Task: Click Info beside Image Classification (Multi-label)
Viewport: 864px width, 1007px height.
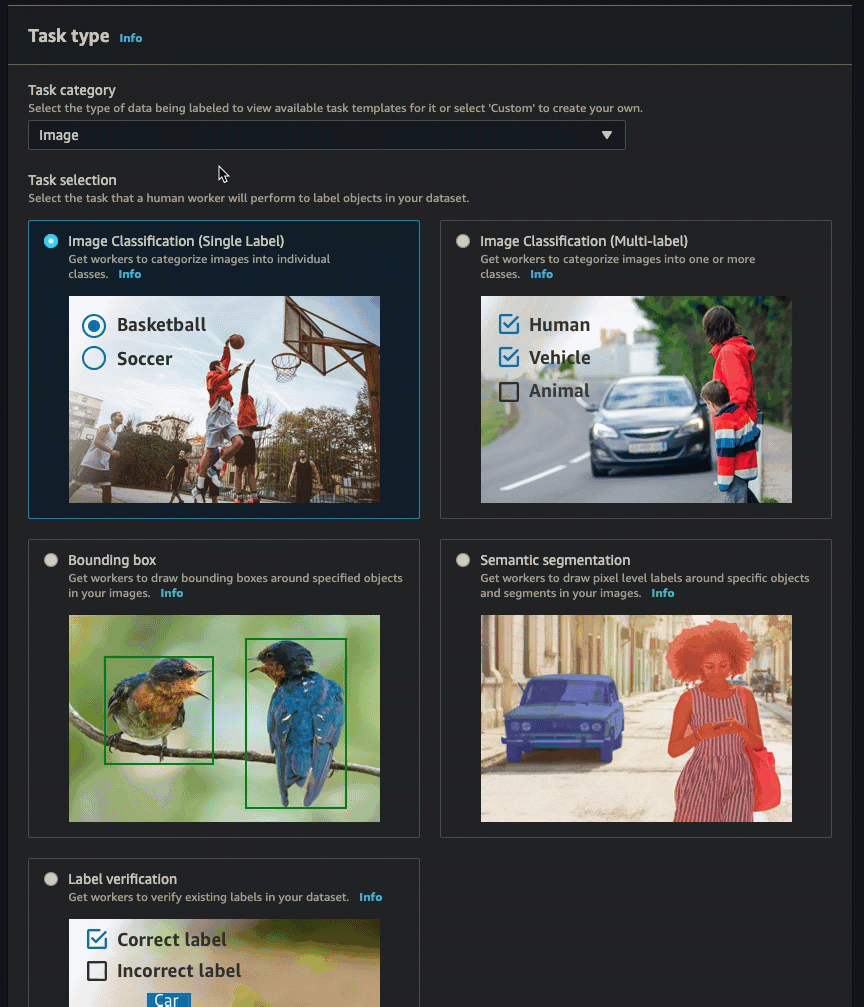Action: click(541, 274)
